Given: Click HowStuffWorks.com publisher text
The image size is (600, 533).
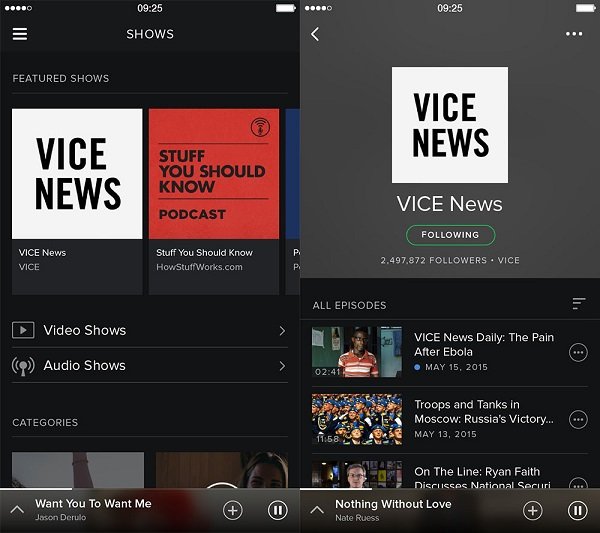Looking at the screenshot, I should pyautogui.click(x=199, y=267).
